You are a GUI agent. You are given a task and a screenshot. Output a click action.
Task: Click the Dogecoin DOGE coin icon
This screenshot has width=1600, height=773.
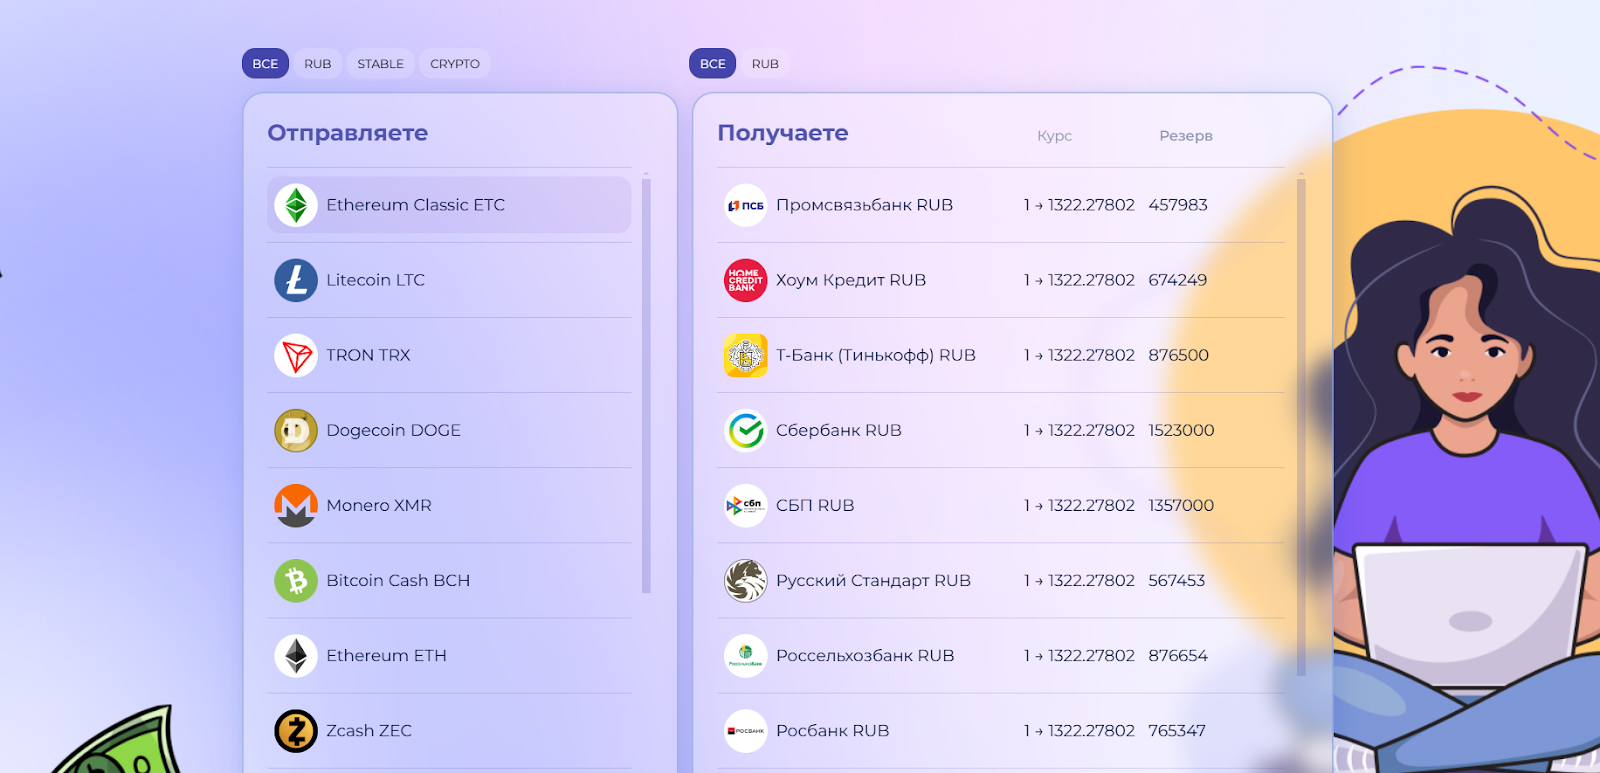click(296, 430)
